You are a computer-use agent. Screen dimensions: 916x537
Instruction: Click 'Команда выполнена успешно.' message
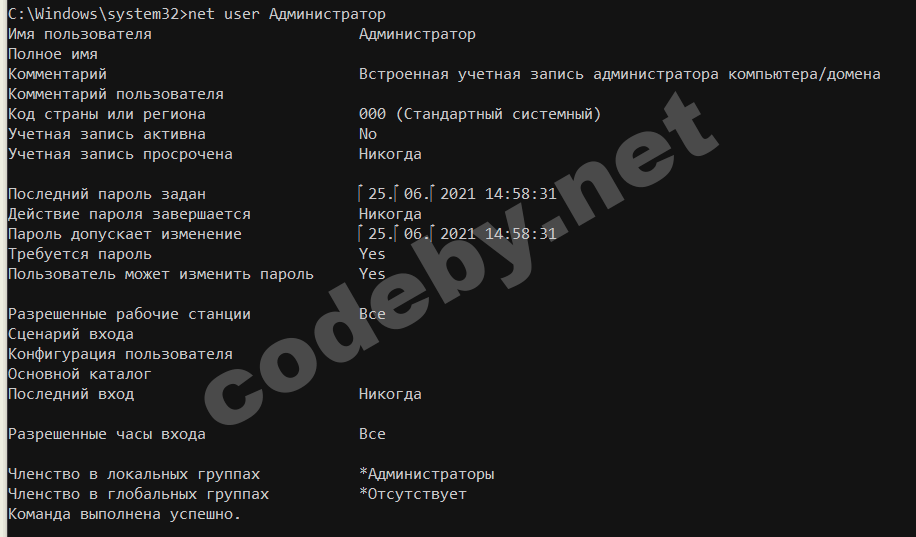(x=124, y=514)
